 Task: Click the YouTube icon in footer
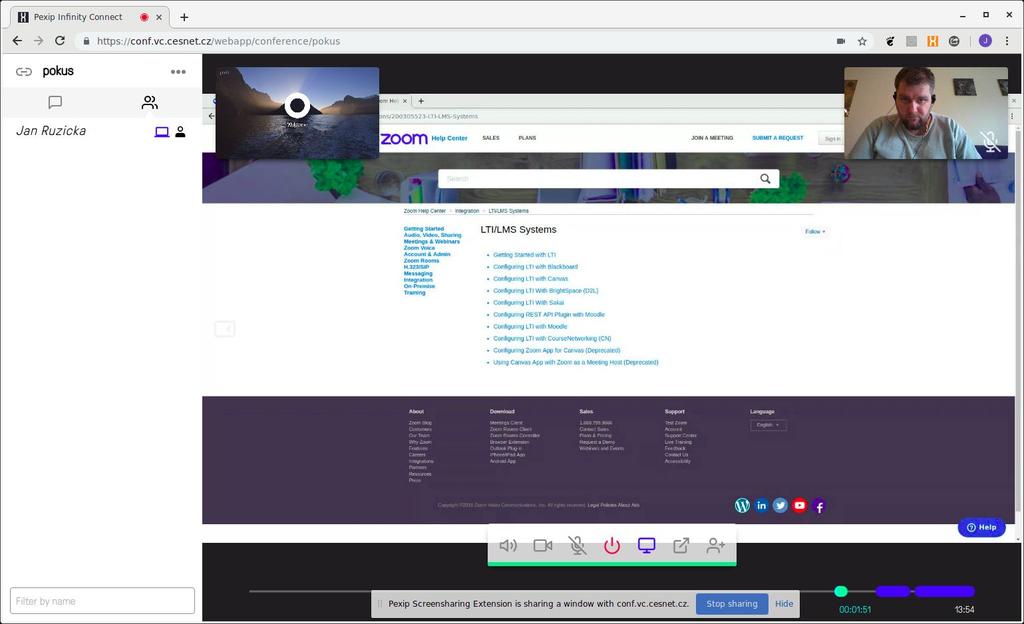(799, 505)
